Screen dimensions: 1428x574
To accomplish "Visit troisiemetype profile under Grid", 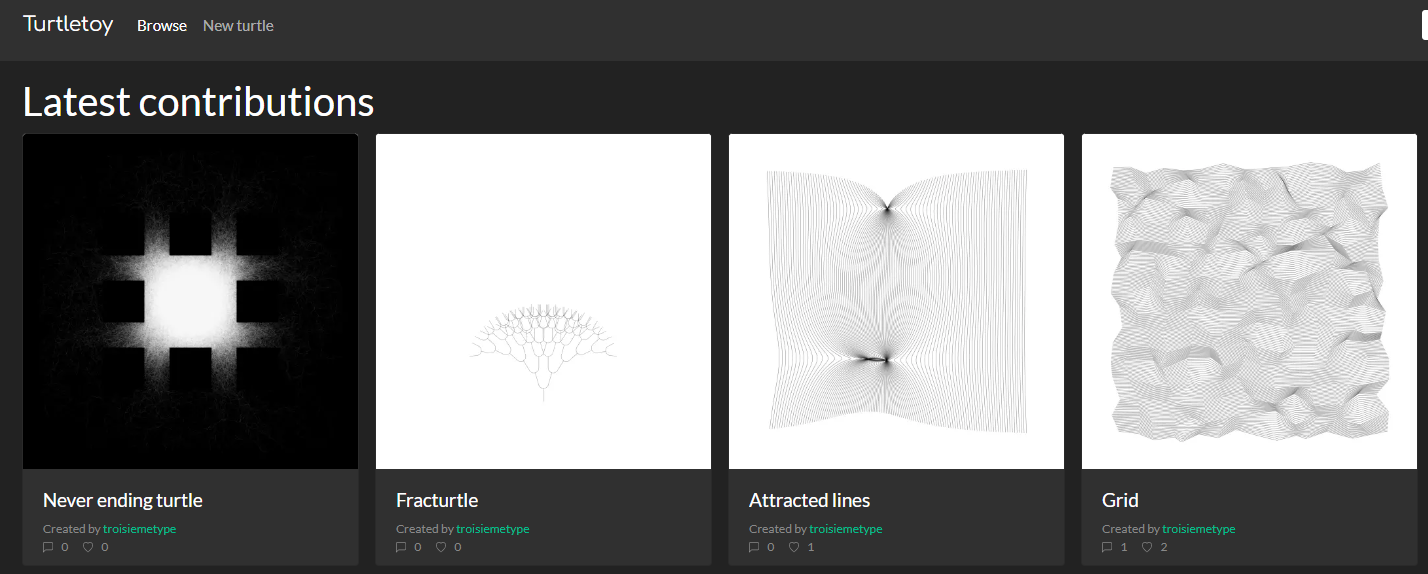I will [x=1198, y=529].
